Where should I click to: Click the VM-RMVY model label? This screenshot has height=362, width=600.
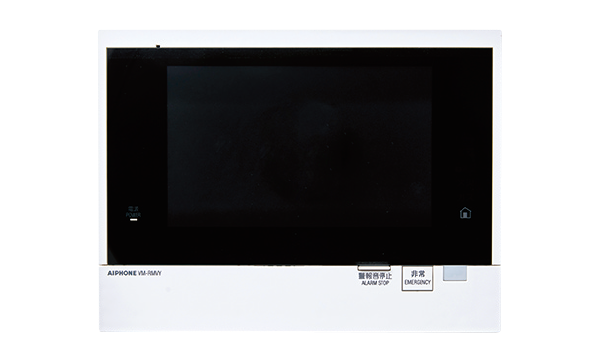[150, 273]
